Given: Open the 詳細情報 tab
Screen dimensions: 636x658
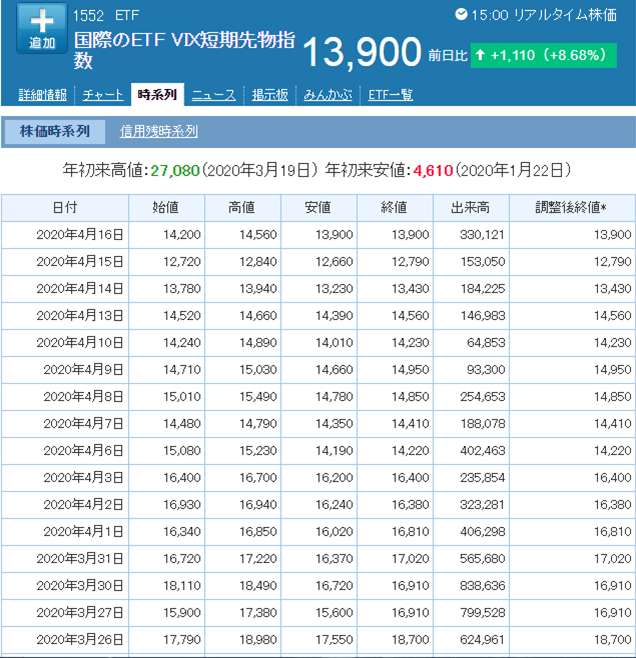Looking at the screenshot, I should 42,95.
